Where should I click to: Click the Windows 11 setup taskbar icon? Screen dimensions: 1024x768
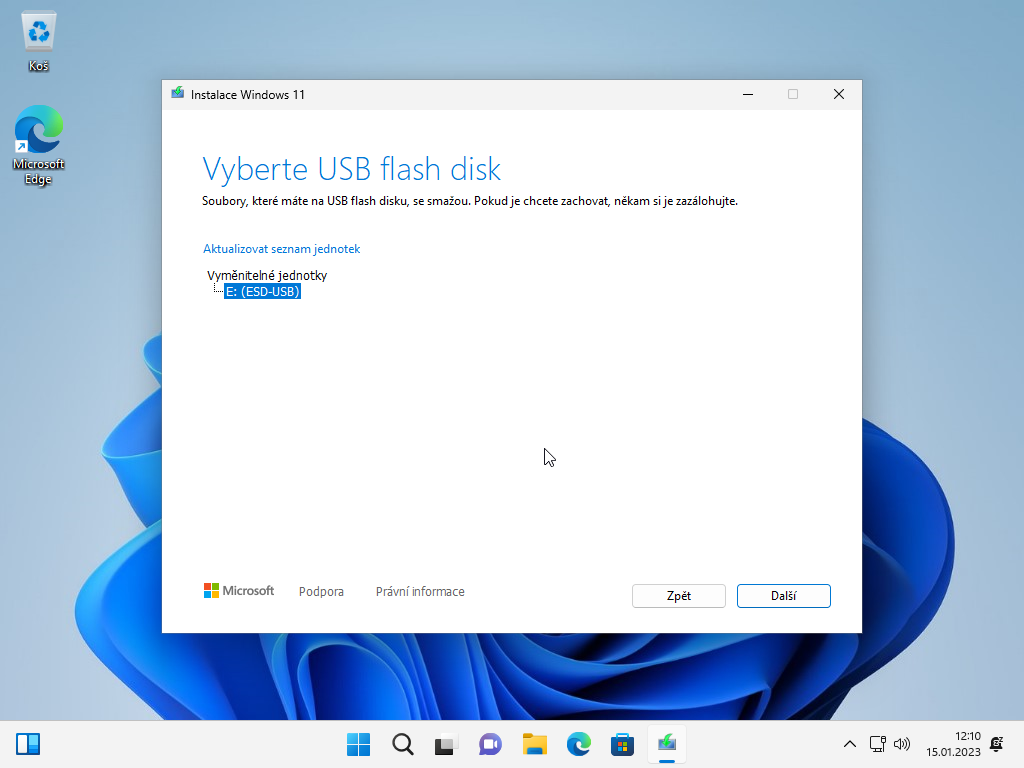tap(667, 744)
